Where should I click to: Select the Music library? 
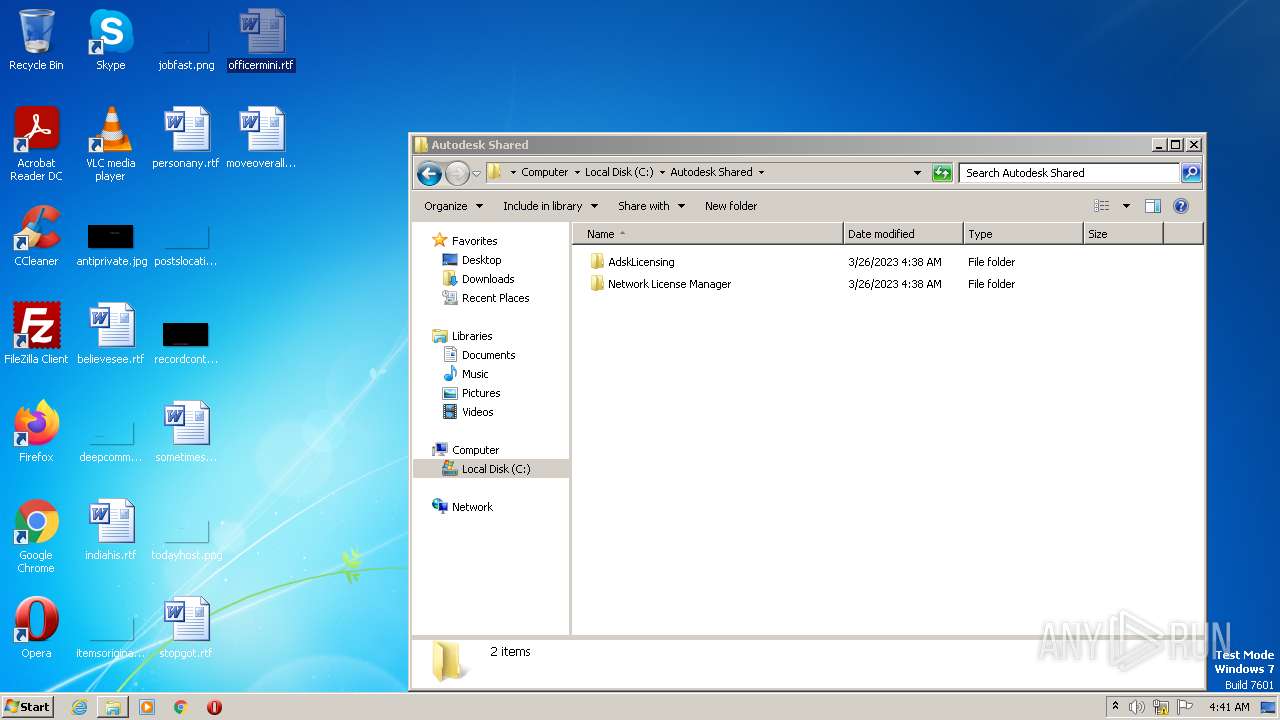click(x=475, y=374)
